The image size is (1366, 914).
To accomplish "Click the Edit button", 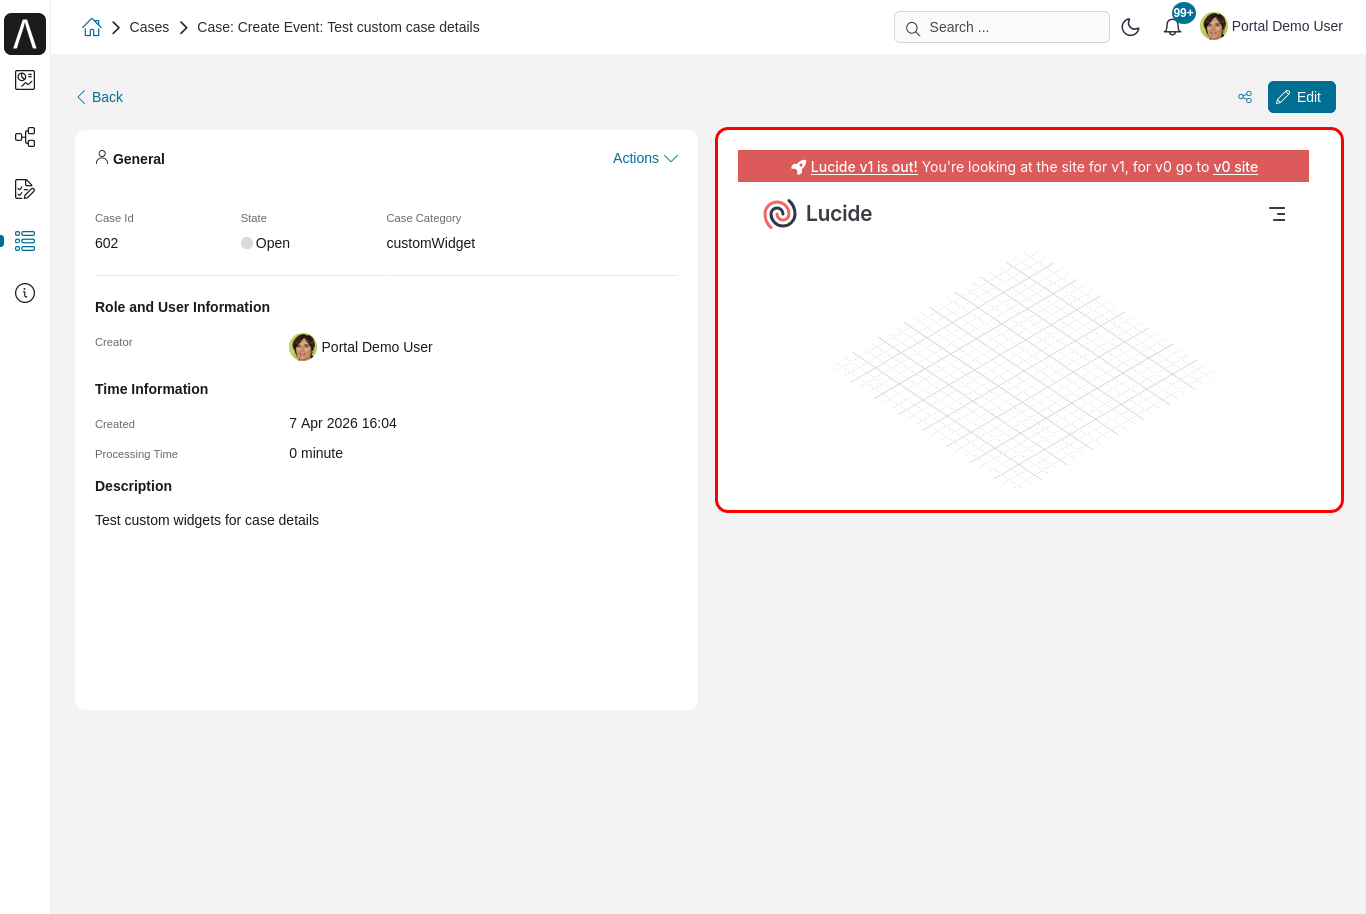I will pyautogui.click(x=1302, y=97).
